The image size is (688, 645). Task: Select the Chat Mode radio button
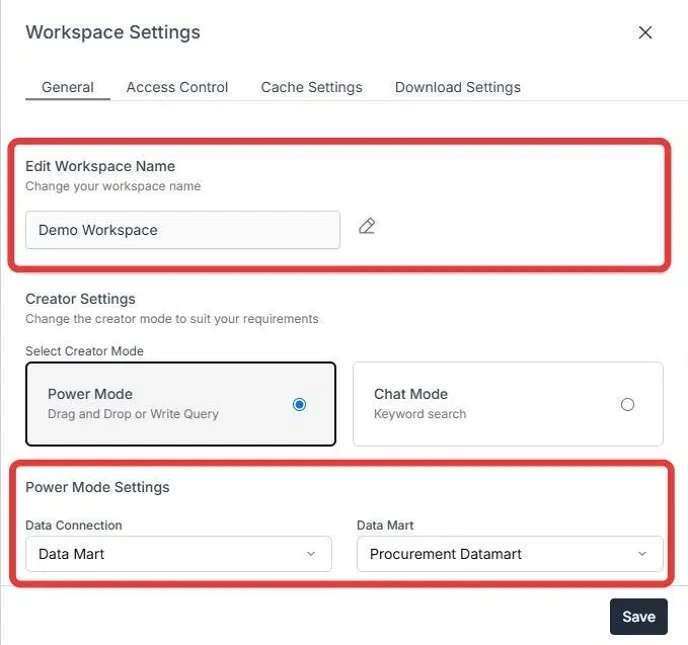(627, 404)
